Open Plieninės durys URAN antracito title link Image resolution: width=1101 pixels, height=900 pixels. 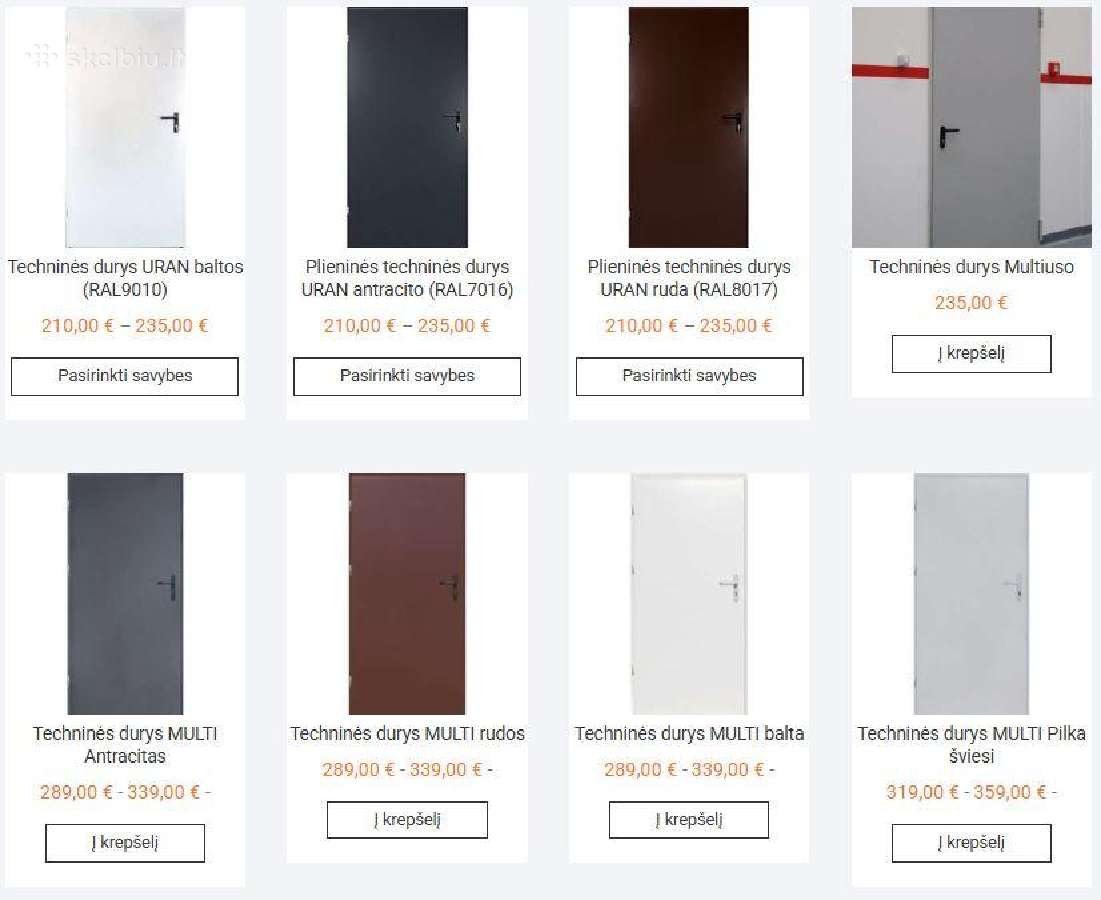pos(407,278)
